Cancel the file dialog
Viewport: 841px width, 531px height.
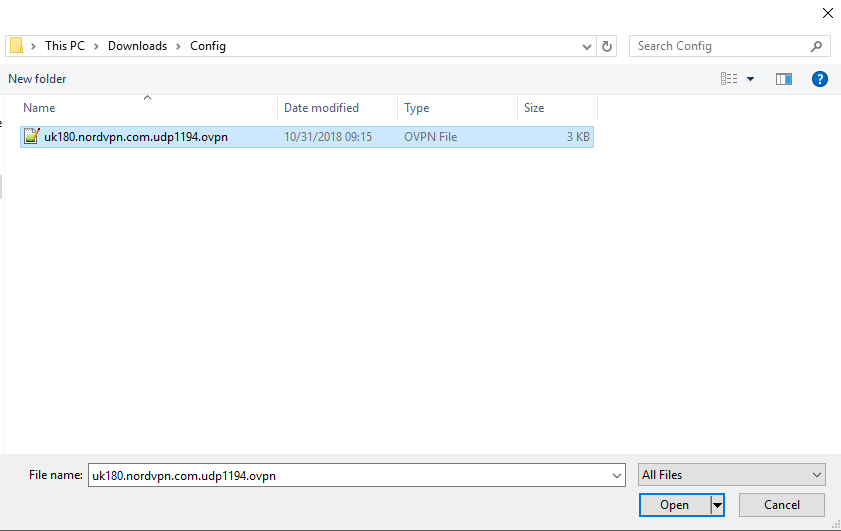coord(781,505)
